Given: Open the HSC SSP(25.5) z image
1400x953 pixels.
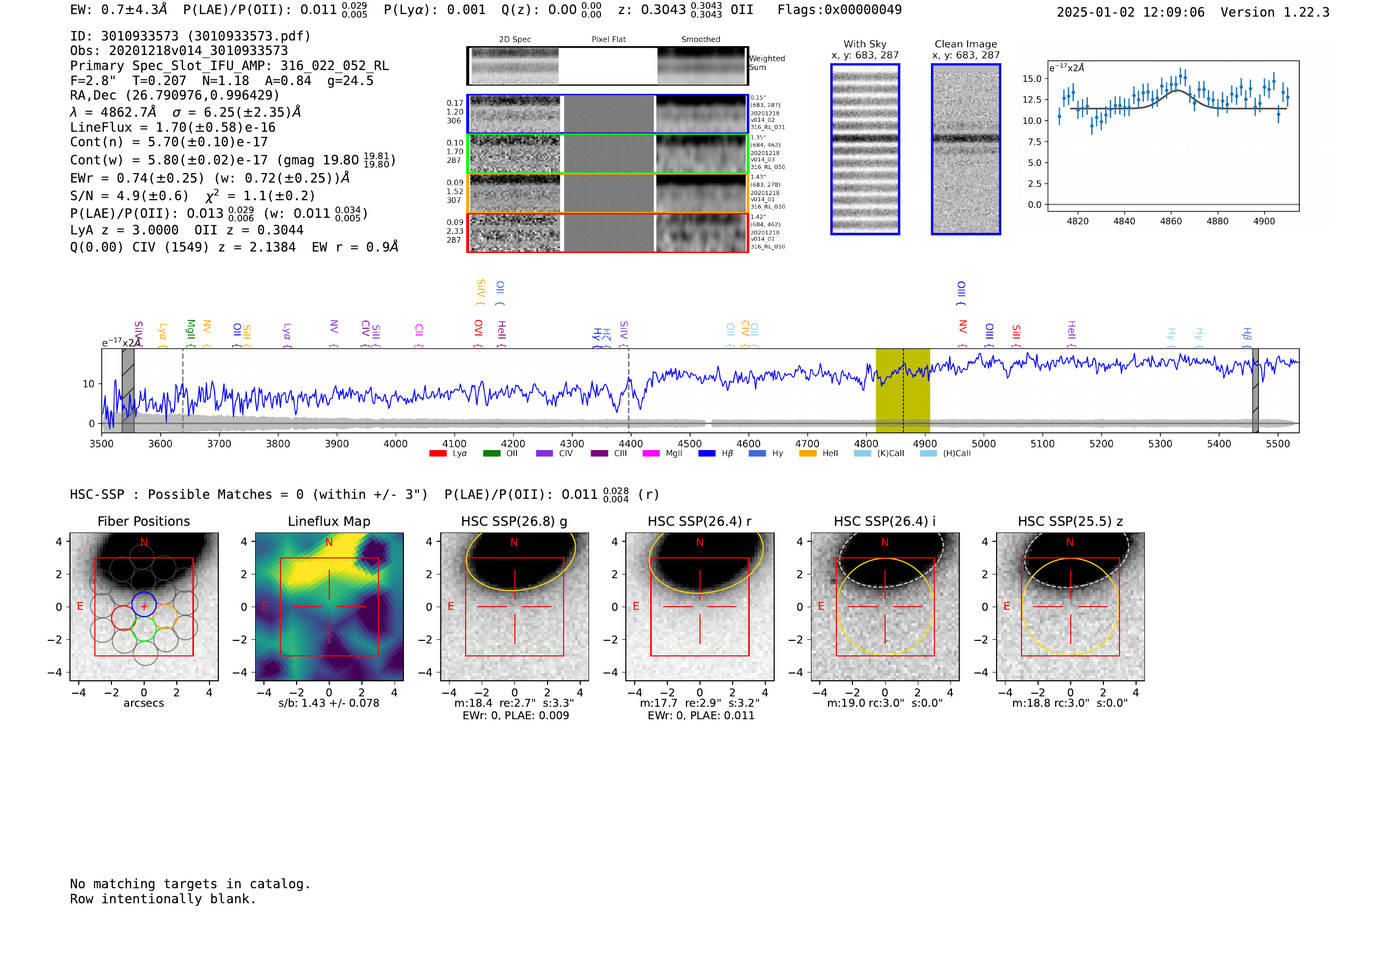Looking at the screenshot, I should tap(1070, 607).
